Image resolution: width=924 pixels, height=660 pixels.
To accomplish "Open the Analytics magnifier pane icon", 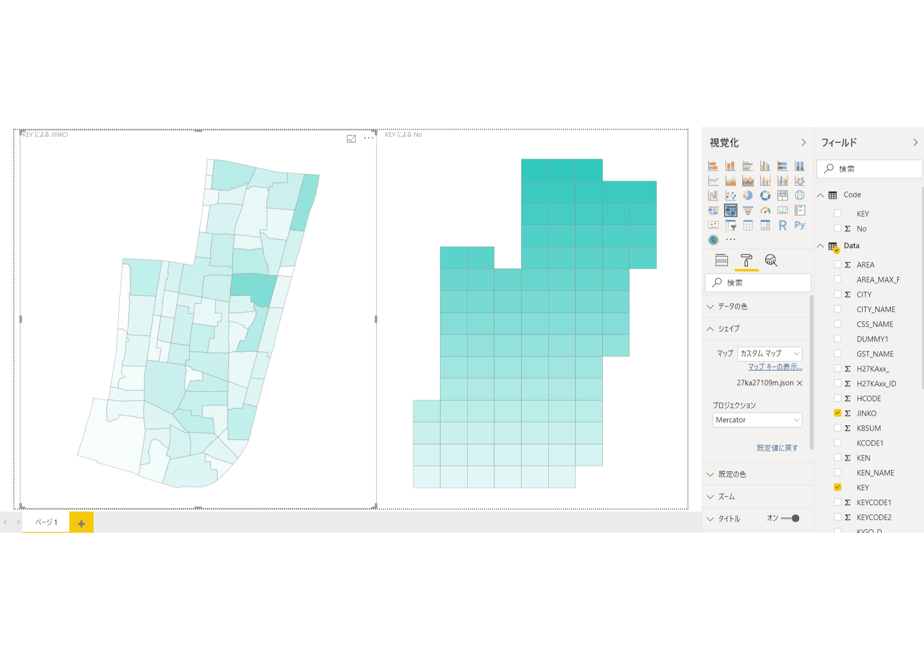I will (771, 260).
